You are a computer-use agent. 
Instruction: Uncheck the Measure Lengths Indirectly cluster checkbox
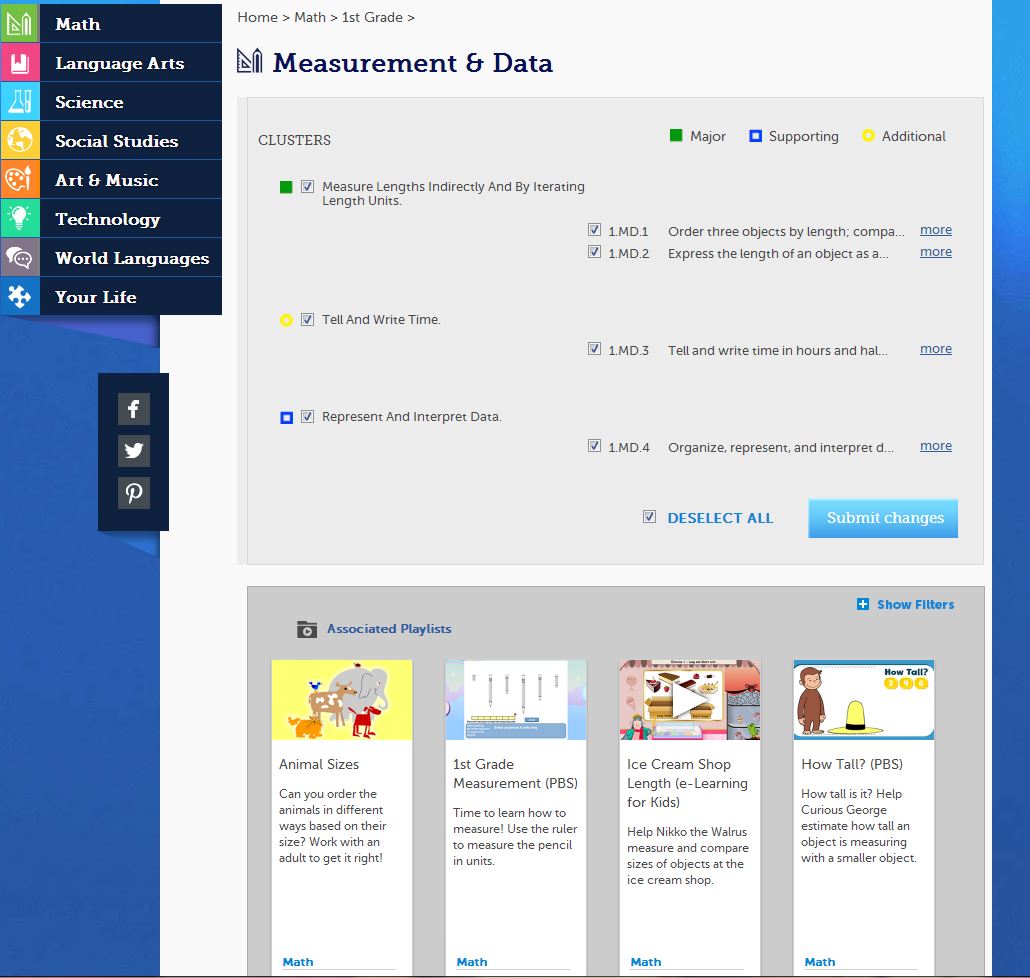click(x=307, y=187)
